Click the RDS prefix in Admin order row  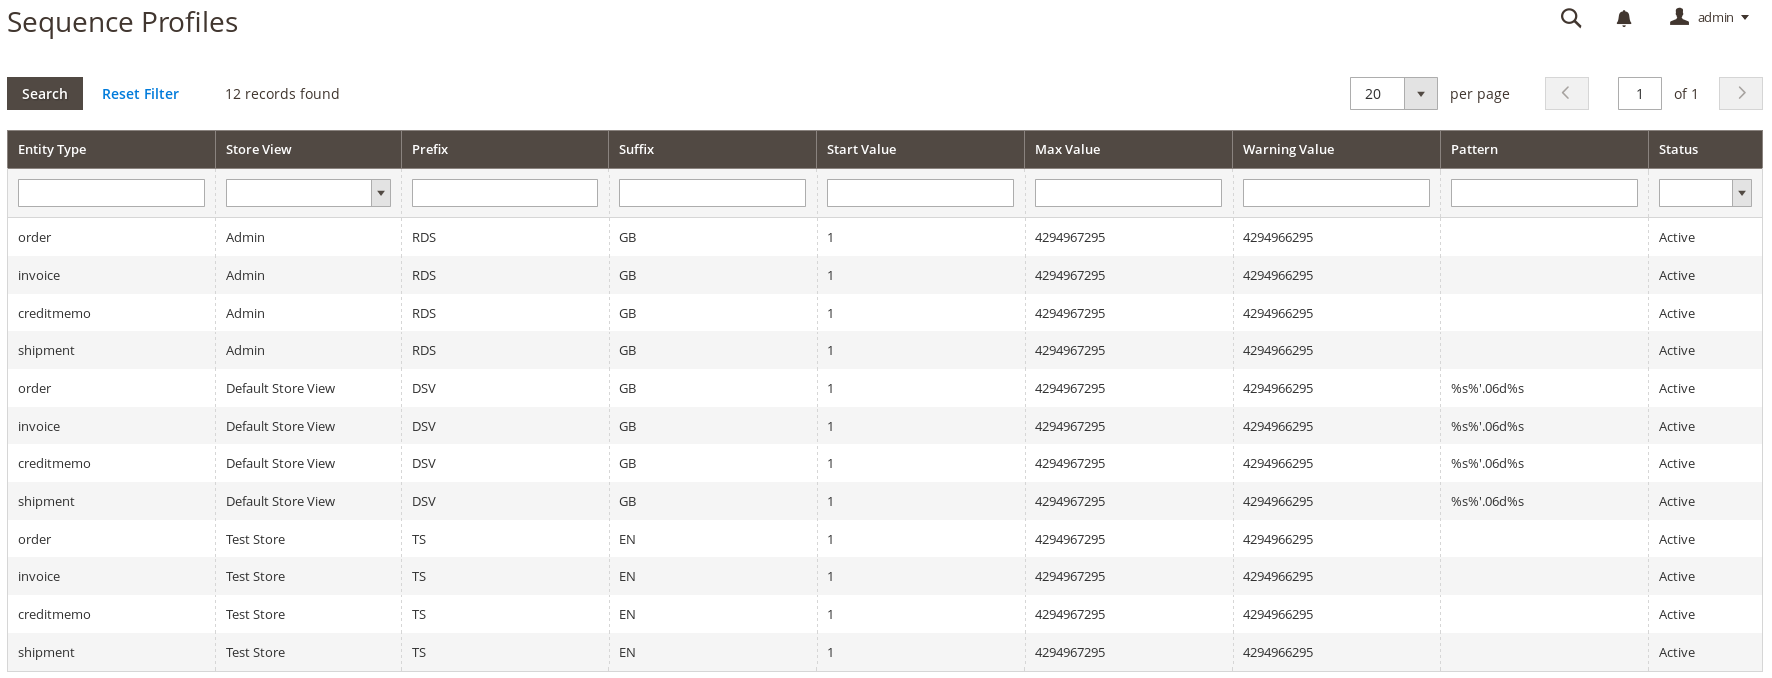424,238
